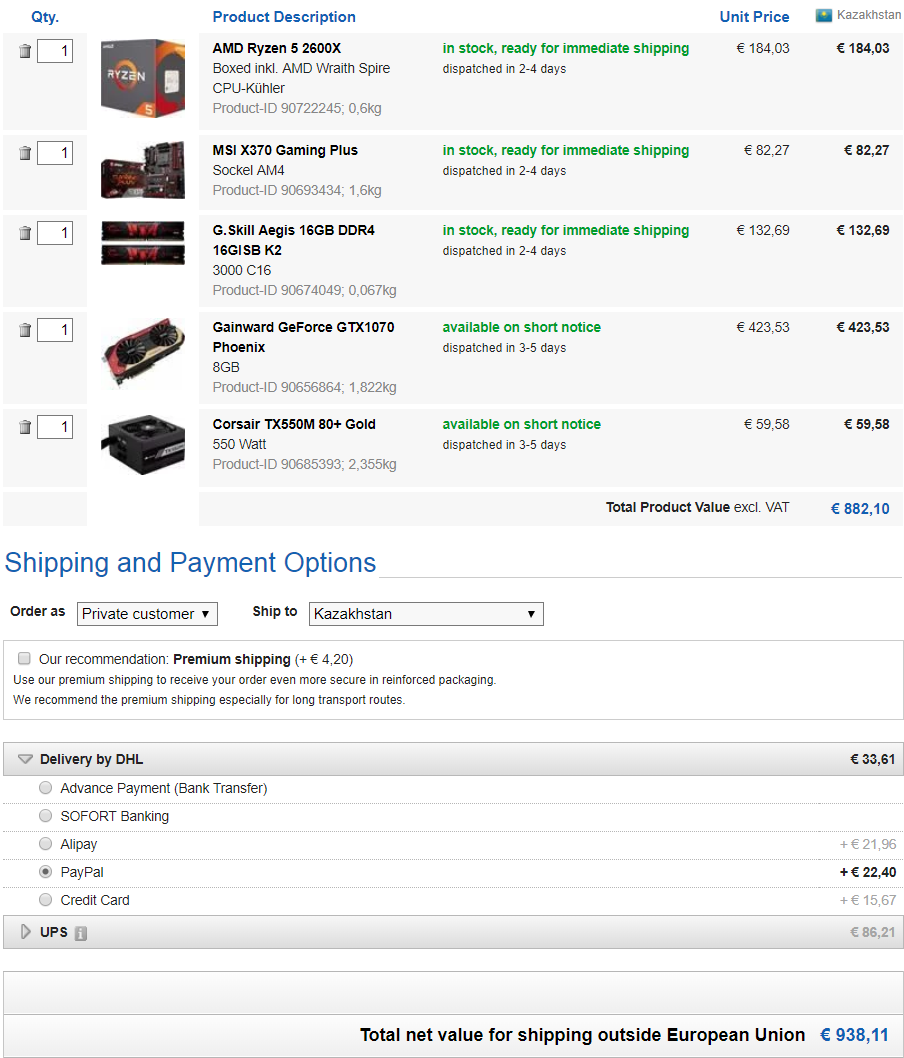Image resolution: width=904 pixels, height=1058 pixels.
Task: Open the Ship to country dropdown
Action: (x=426, y=614)
